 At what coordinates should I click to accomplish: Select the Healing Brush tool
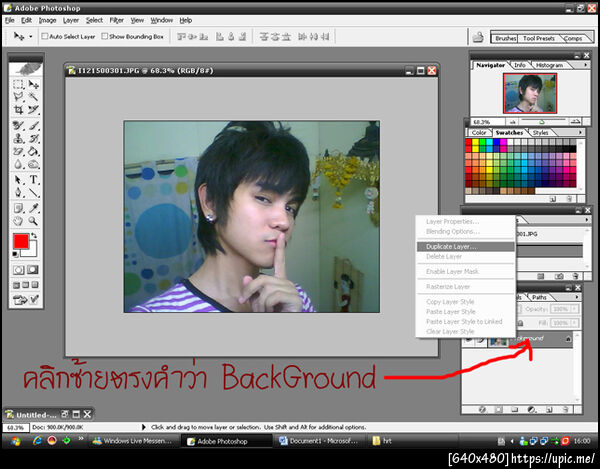(18, 125)
